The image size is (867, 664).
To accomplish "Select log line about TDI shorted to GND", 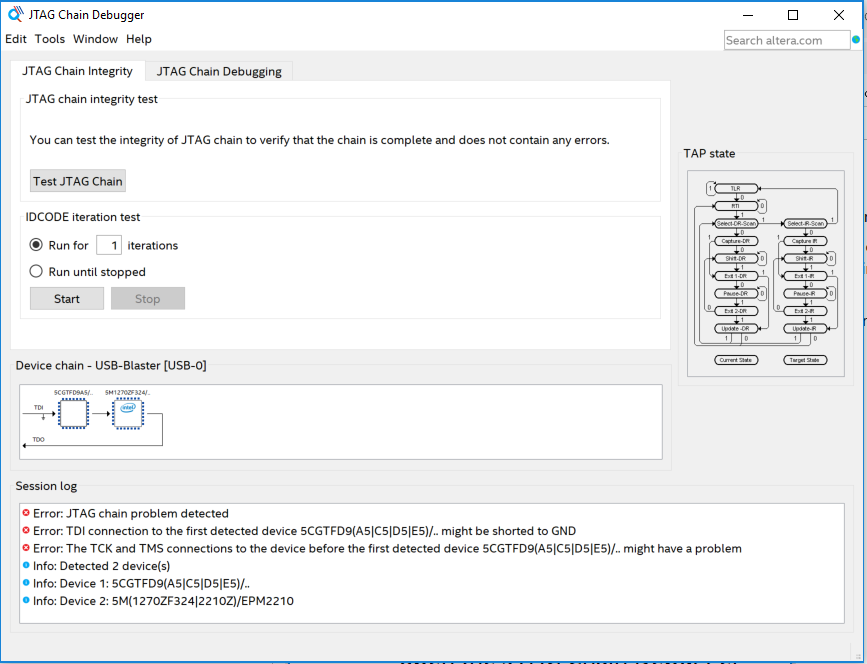I will (304, 531).
